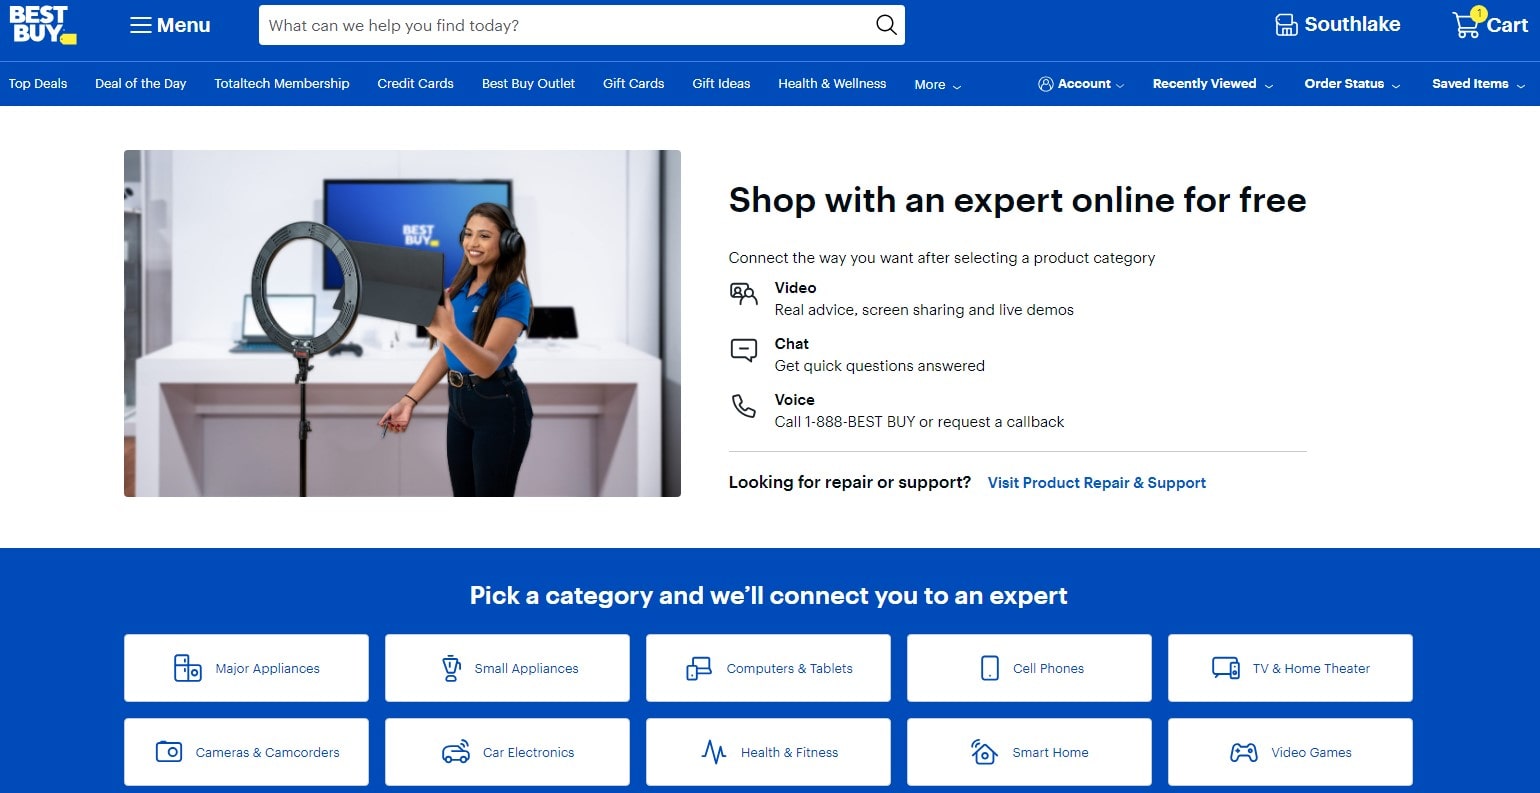Open Gift Cards page

coord(633,84)
